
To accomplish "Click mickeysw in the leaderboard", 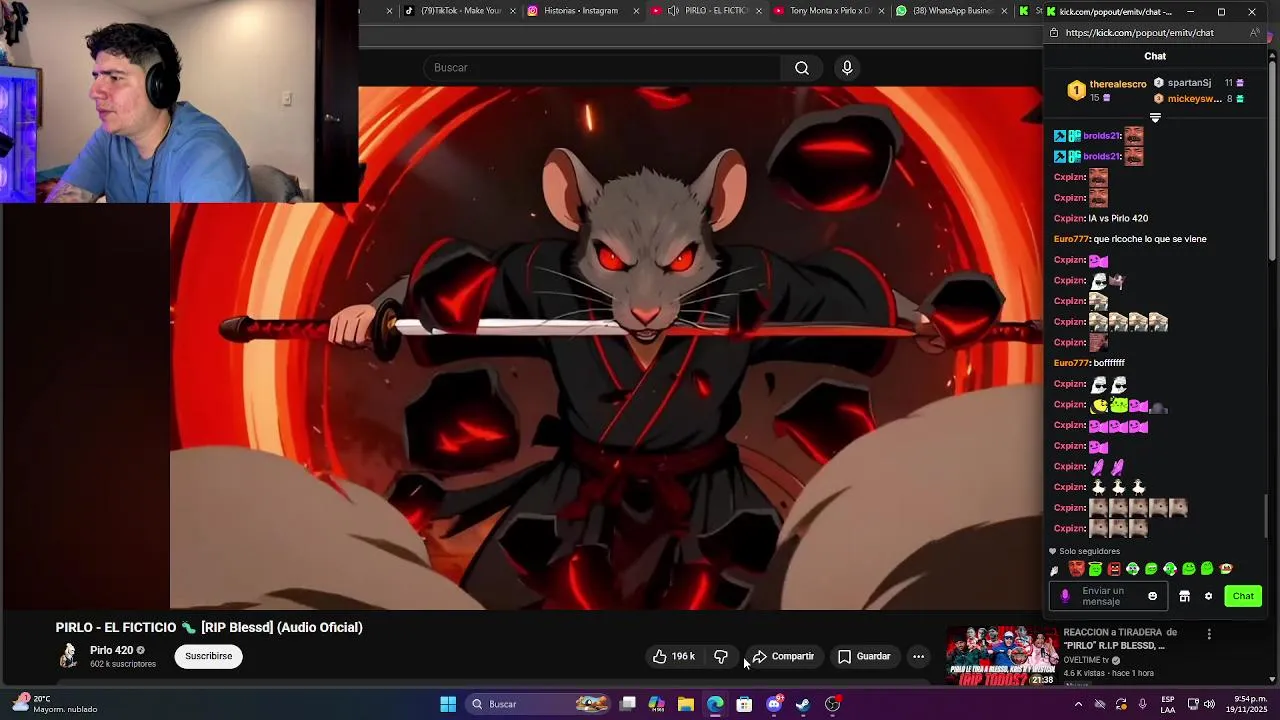I will tap(1194, 99).
